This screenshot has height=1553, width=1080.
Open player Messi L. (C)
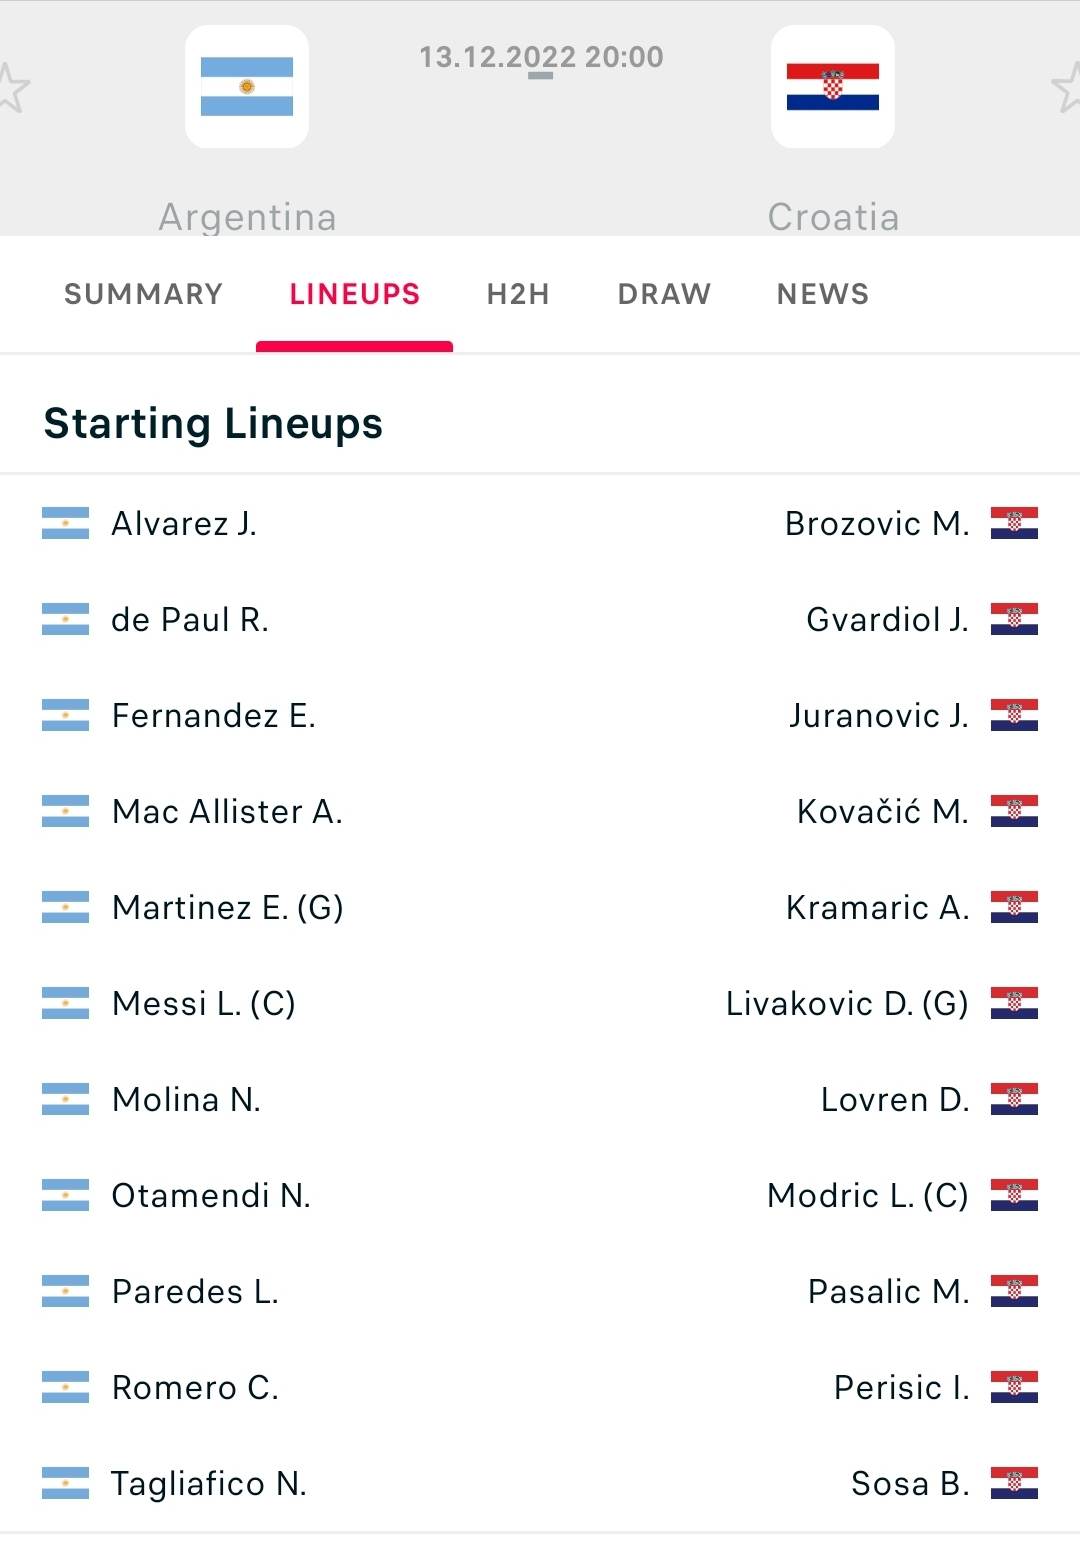(x=204, y=1003)
